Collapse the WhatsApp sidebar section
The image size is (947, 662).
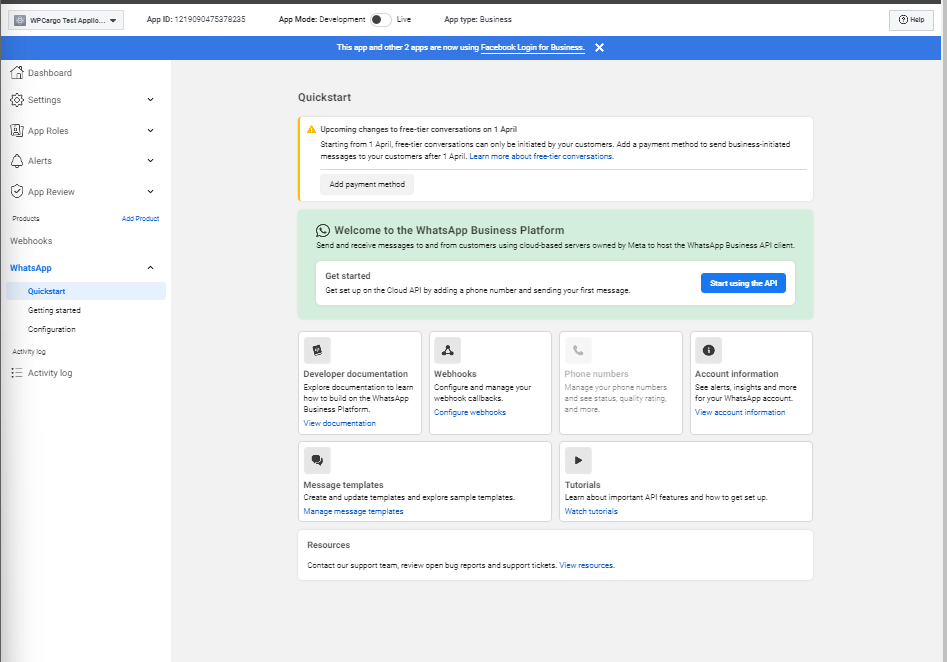pyautogui.click(x=150, y=268)
